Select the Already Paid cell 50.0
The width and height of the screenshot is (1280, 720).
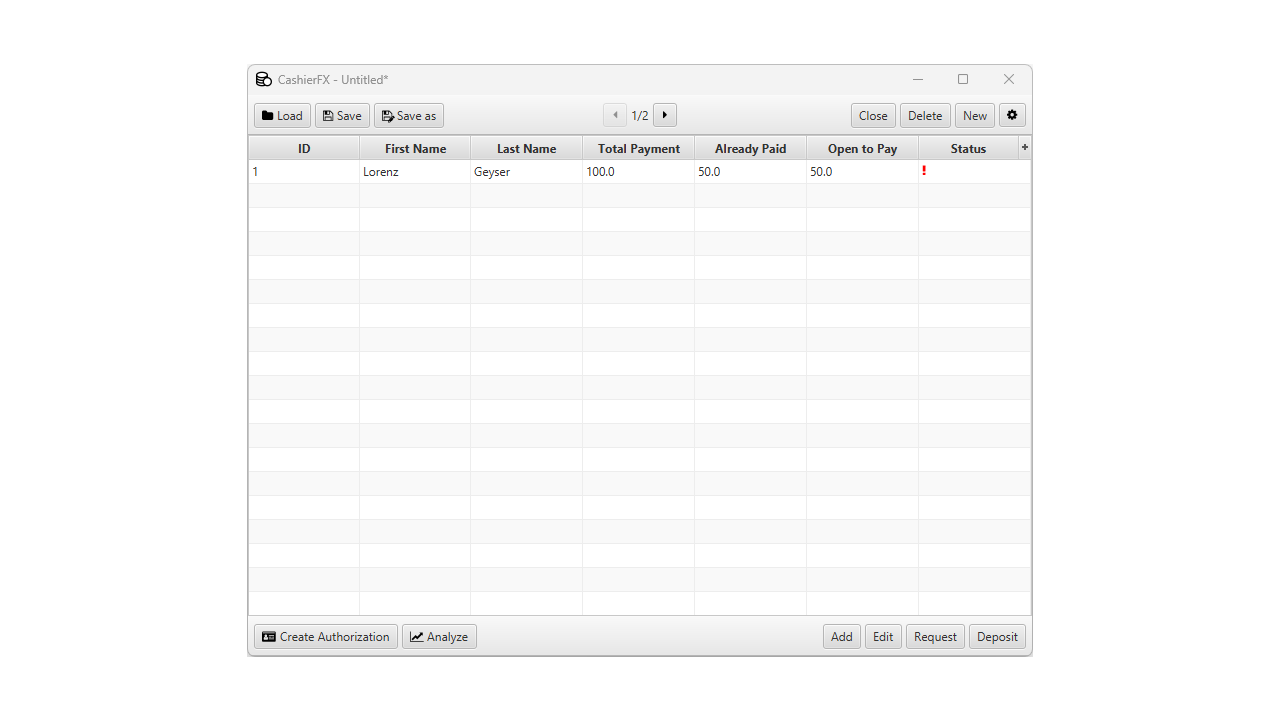point(750,172)
